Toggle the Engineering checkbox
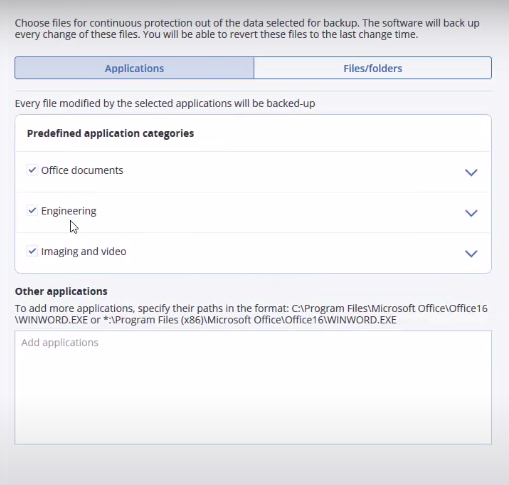Viewport: 509px width, 485px height. [x=32, y=211]
